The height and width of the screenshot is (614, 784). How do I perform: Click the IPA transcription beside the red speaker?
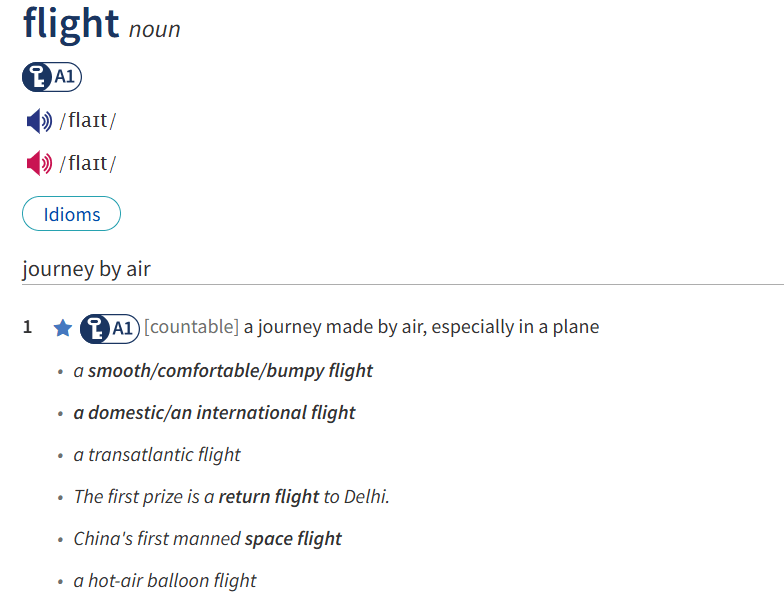88,164
